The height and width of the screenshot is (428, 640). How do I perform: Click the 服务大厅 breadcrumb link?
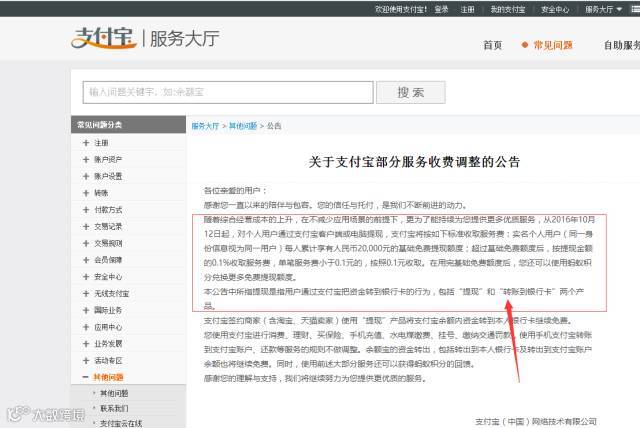point(205,126)
